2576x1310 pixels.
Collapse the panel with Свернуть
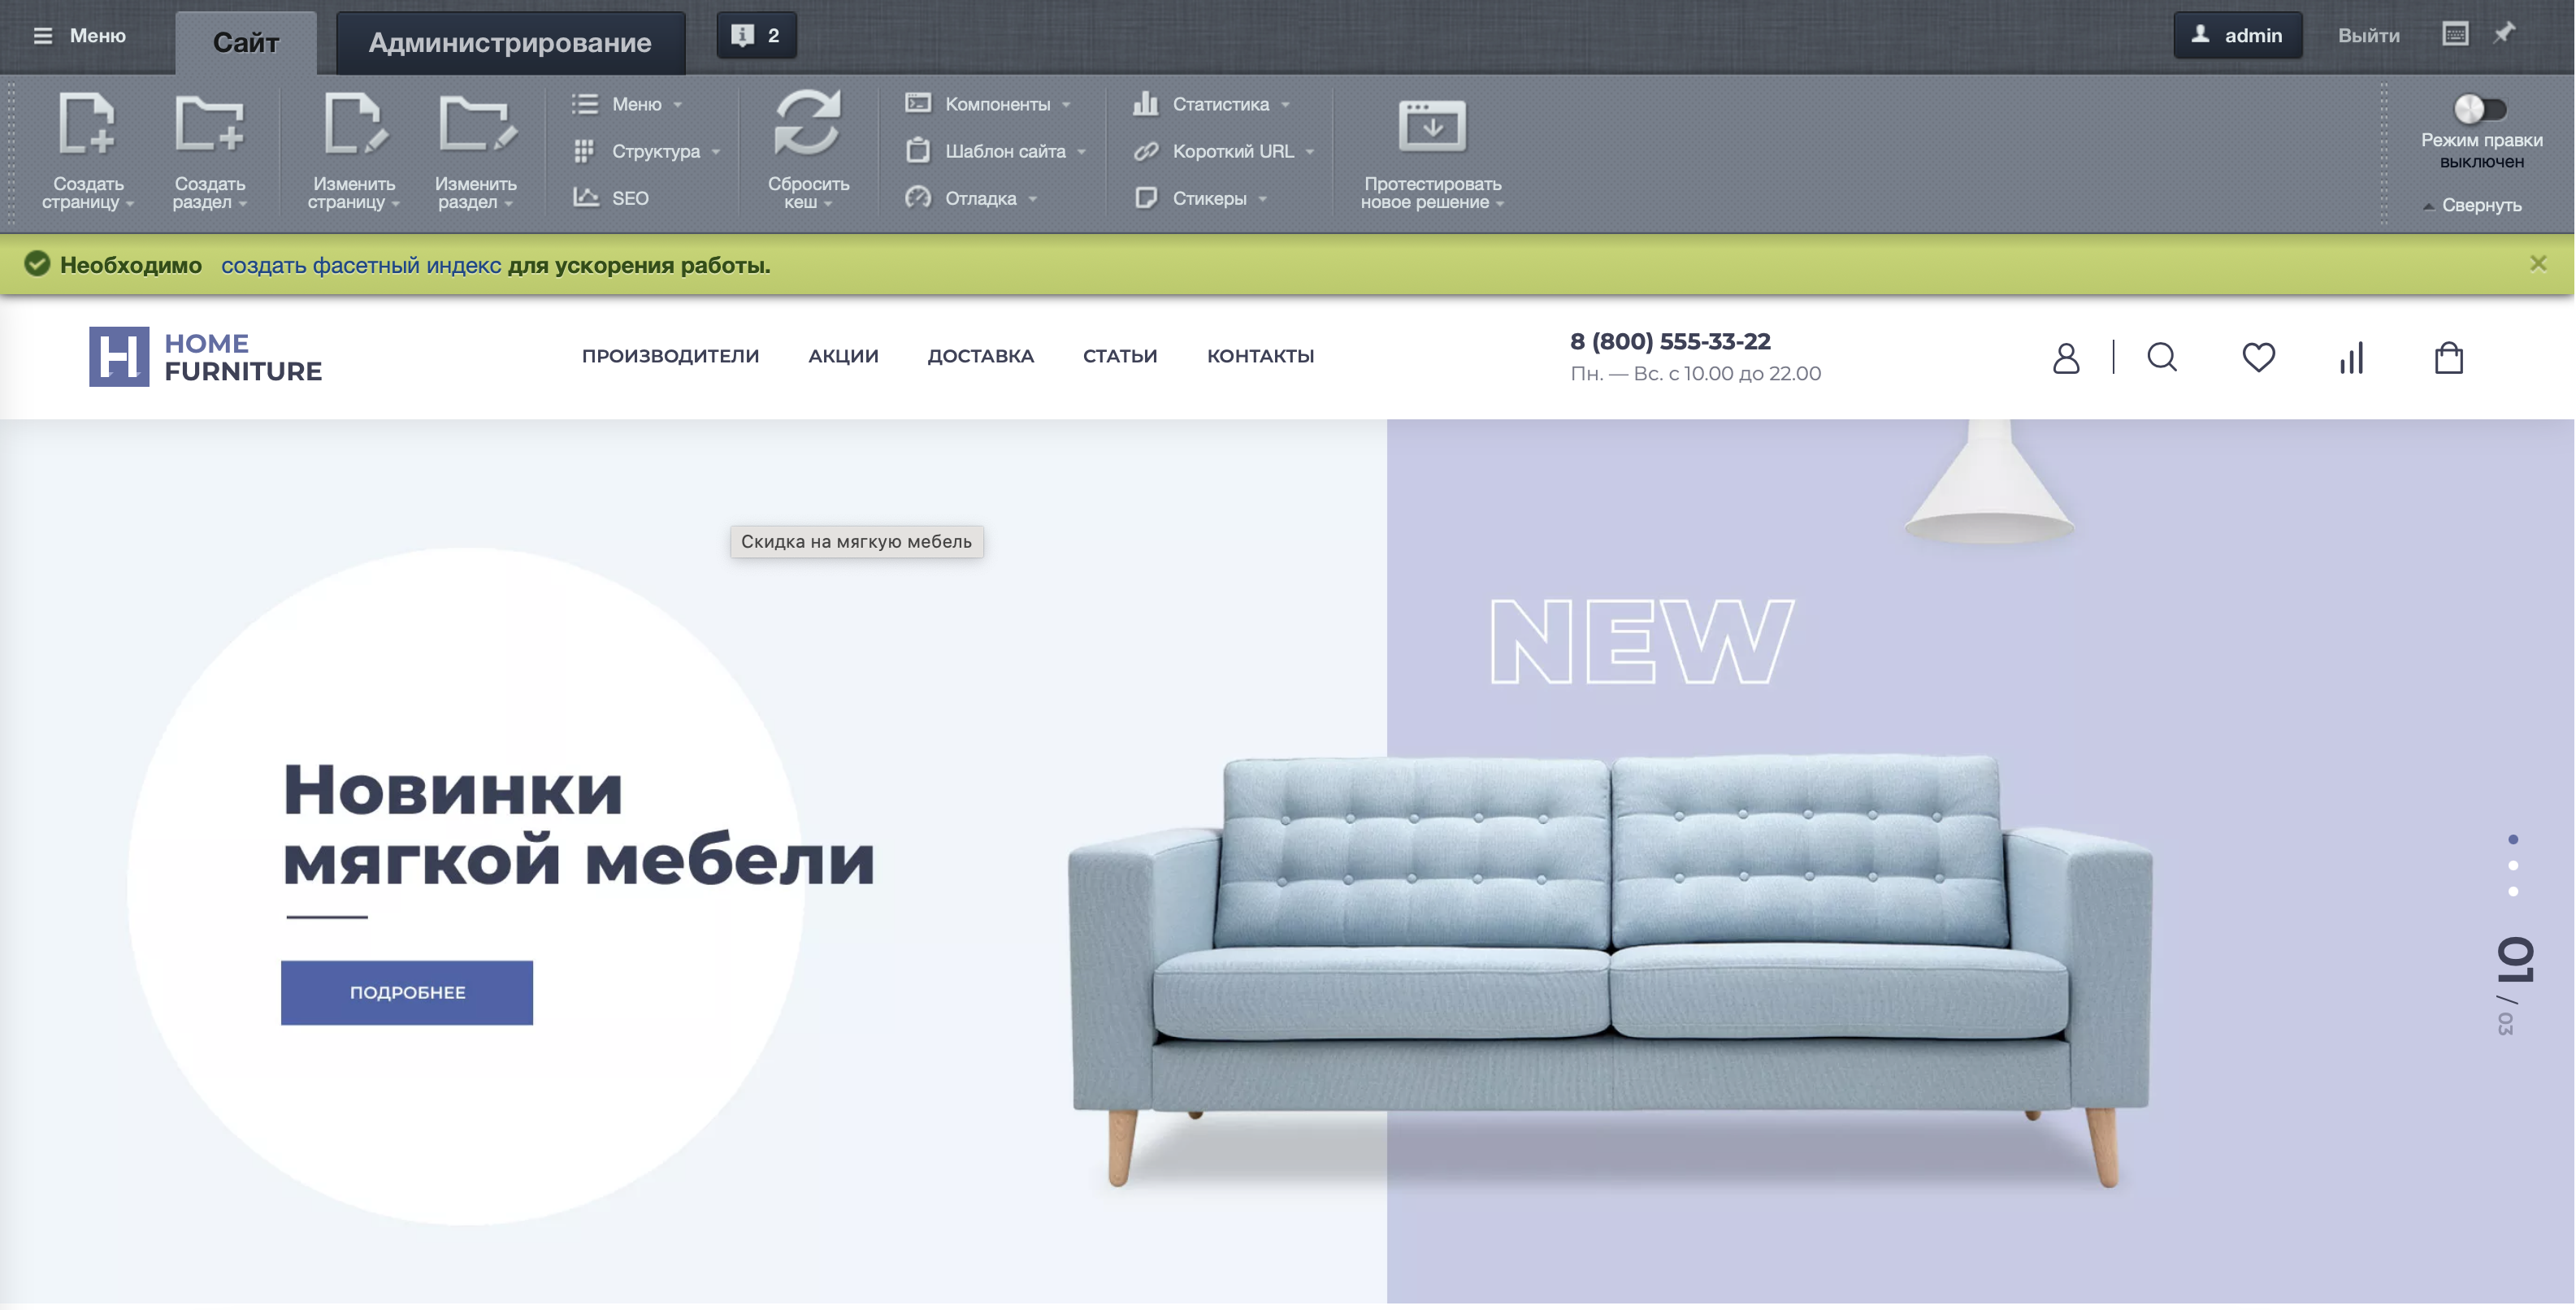[2472, 205]
